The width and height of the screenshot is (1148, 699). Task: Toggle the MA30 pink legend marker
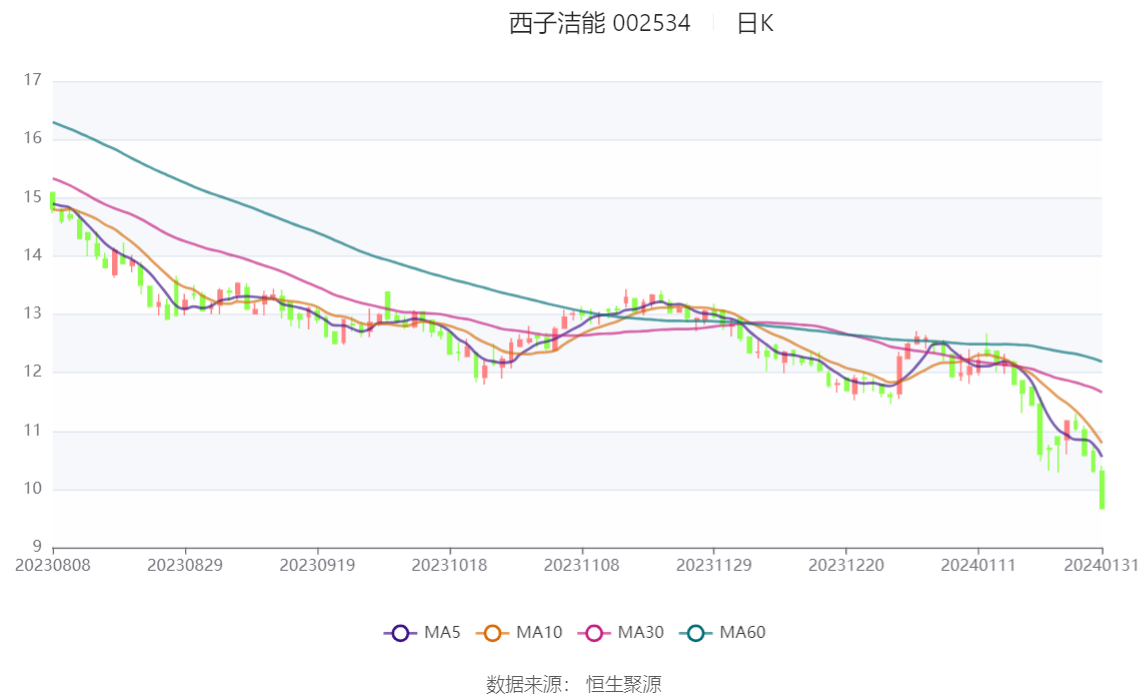(594, 633)
